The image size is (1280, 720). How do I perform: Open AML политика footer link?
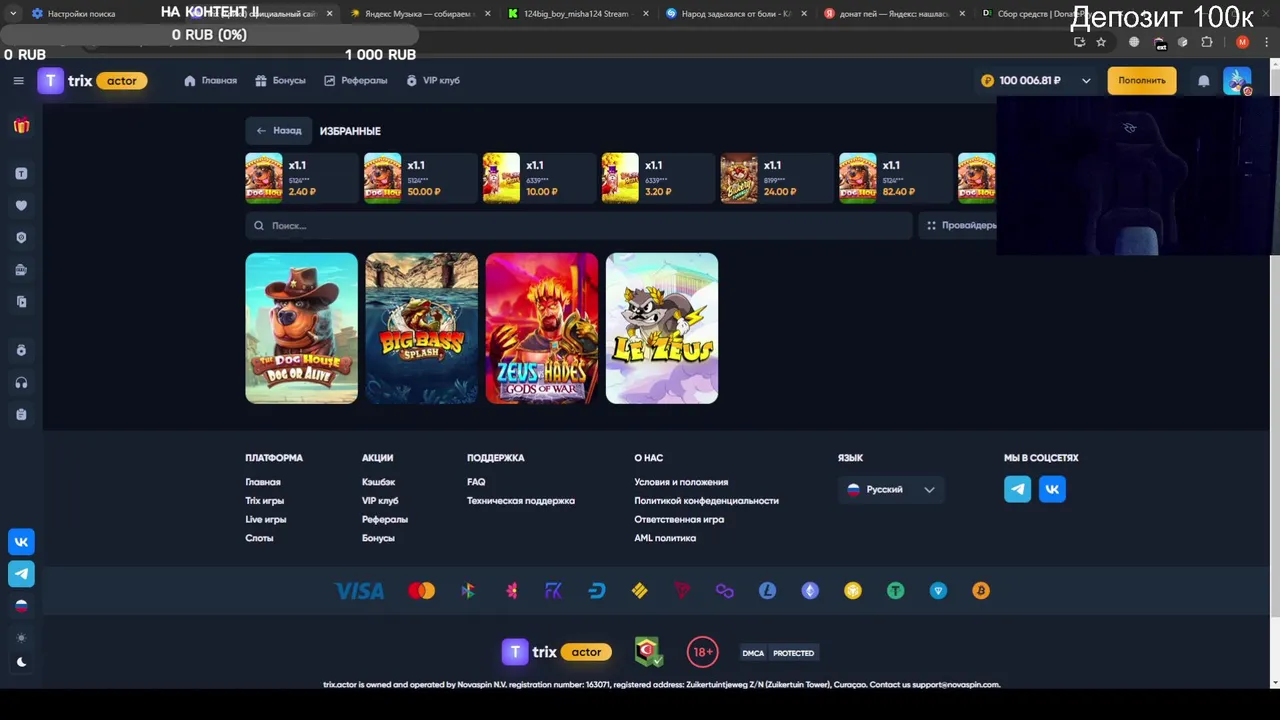(x=665, y=538)
